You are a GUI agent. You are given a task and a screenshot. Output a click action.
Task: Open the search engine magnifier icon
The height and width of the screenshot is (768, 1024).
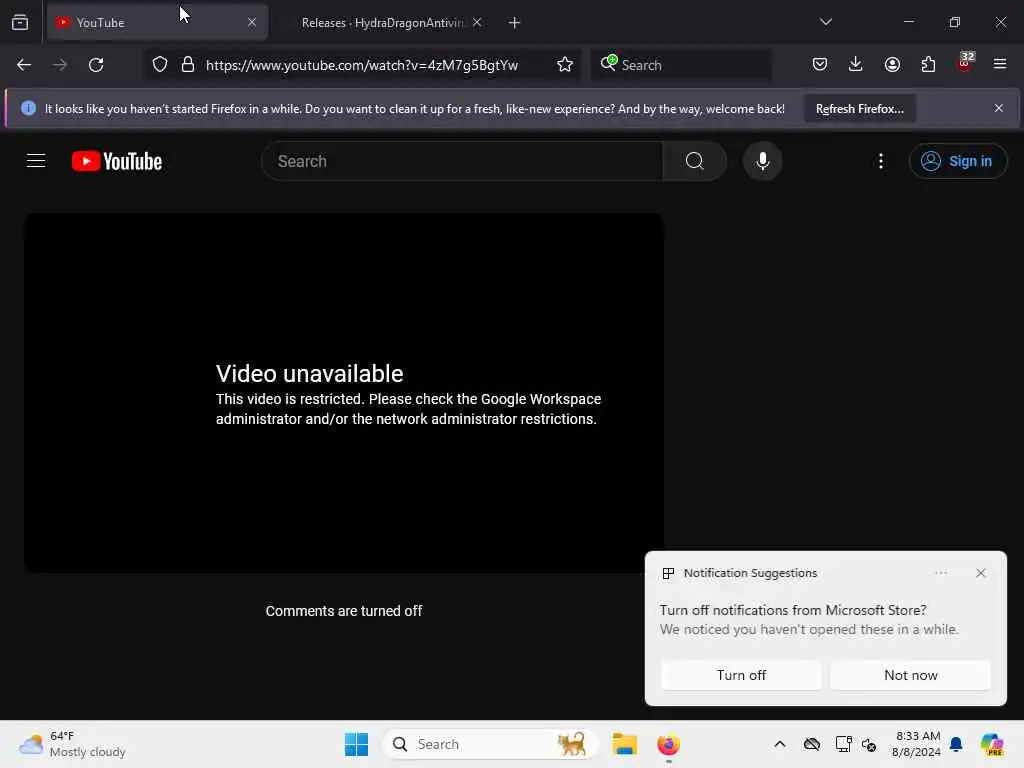(609, 63)
